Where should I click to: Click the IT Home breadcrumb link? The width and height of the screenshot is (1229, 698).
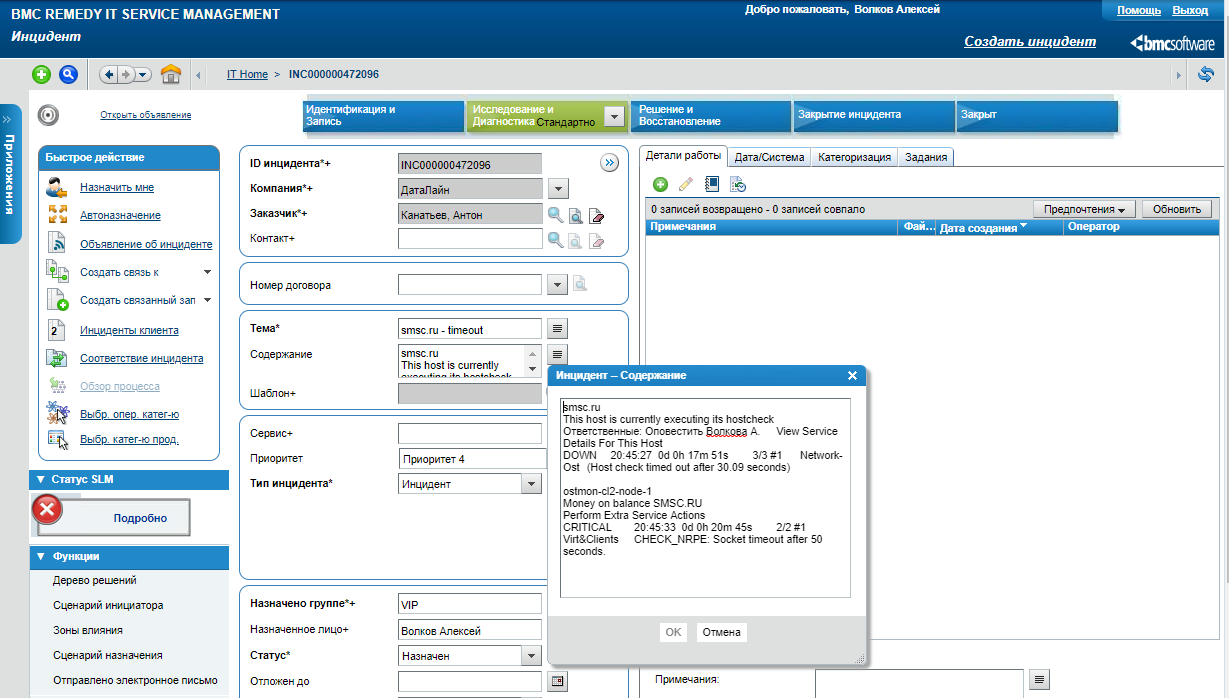coord(247,74)
